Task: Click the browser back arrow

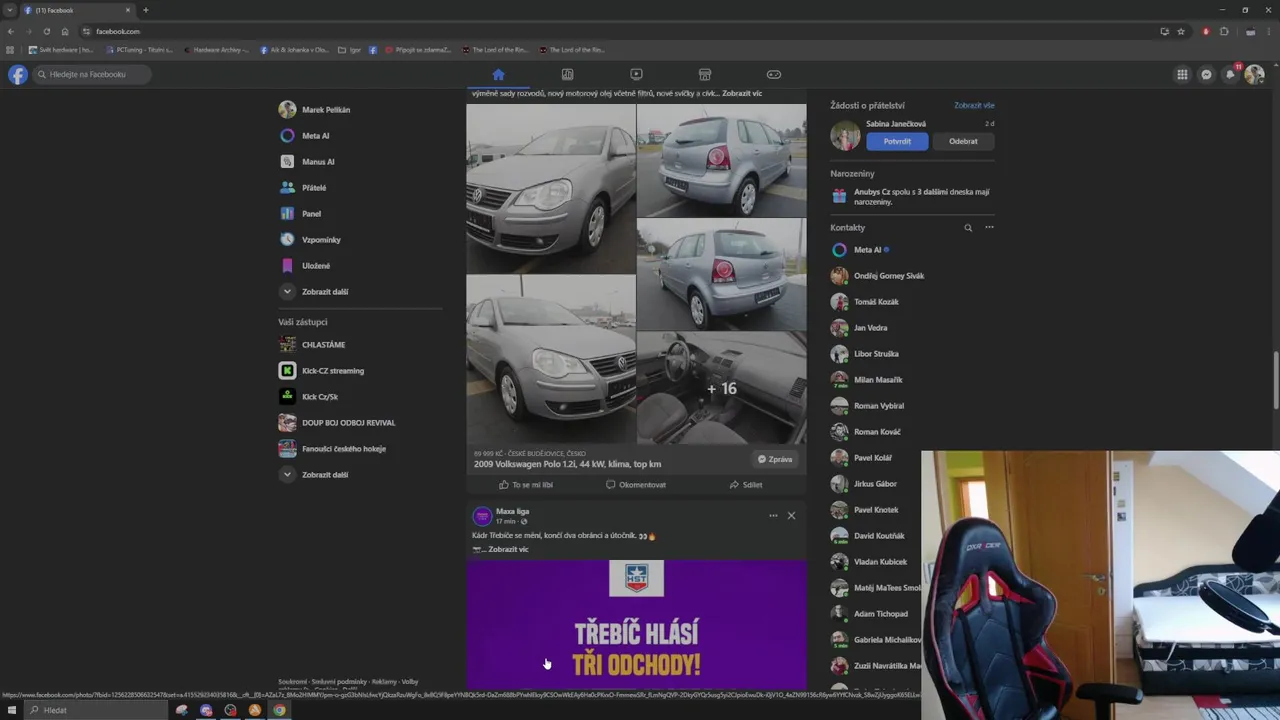Action: tap(11, 31)
